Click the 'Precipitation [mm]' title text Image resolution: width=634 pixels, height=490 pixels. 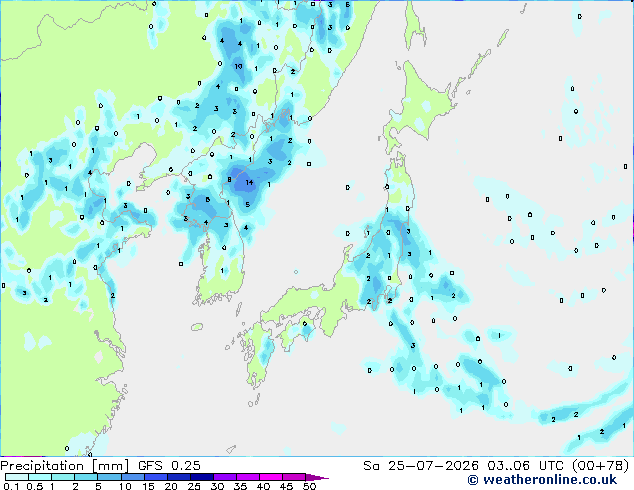click(x=65, y=466)
